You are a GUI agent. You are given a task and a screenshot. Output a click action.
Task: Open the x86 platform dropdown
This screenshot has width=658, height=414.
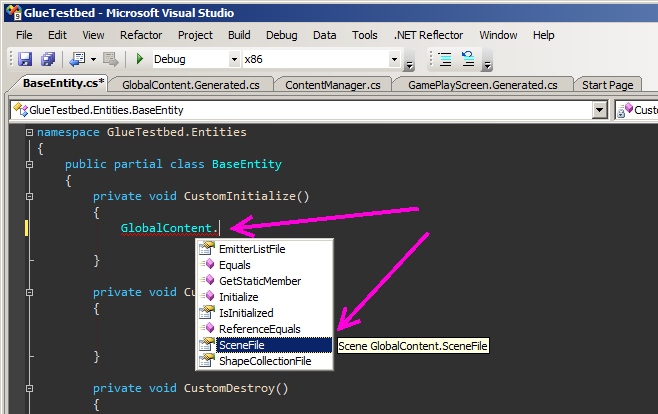pos(394,59)
